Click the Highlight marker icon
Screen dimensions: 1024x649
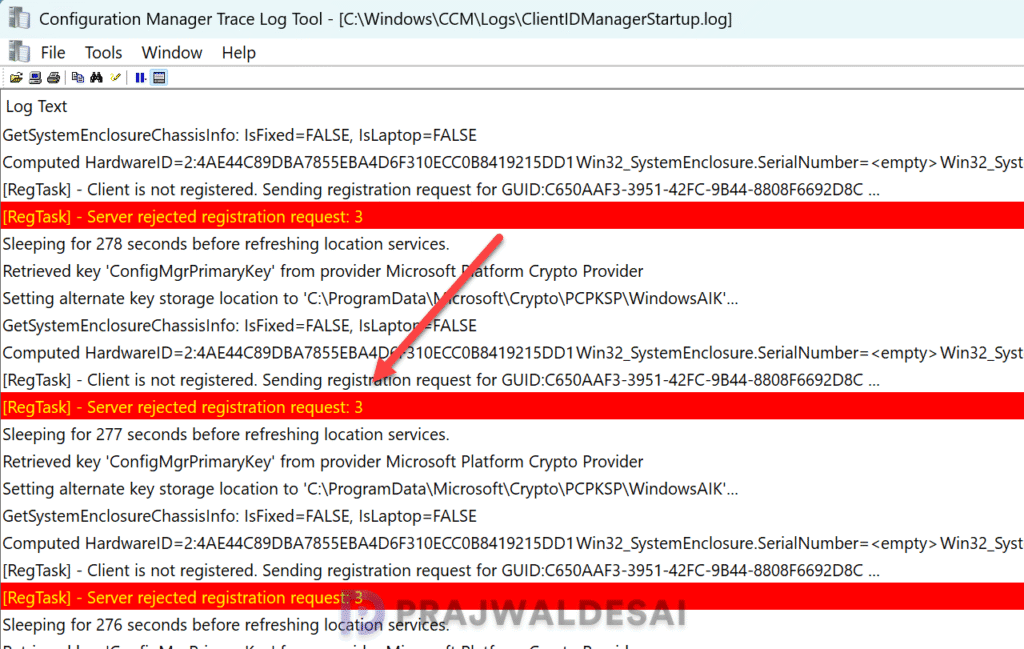116,78
